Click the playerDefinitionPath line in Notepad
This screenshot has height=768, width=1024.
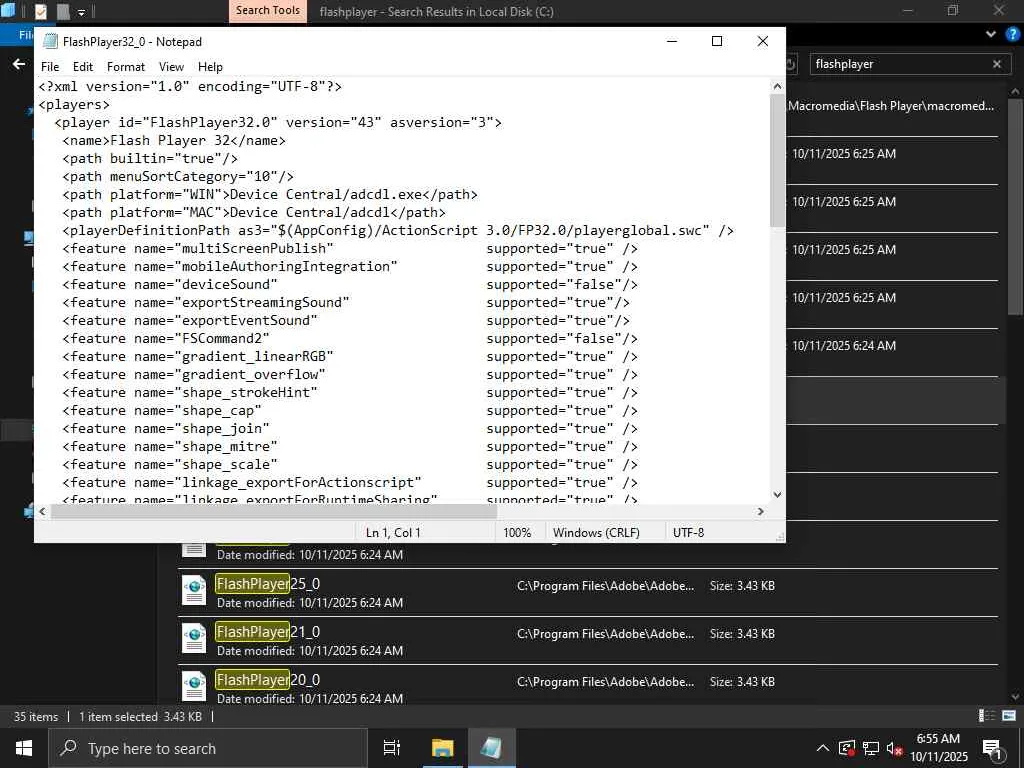click(x=398, y=231)
